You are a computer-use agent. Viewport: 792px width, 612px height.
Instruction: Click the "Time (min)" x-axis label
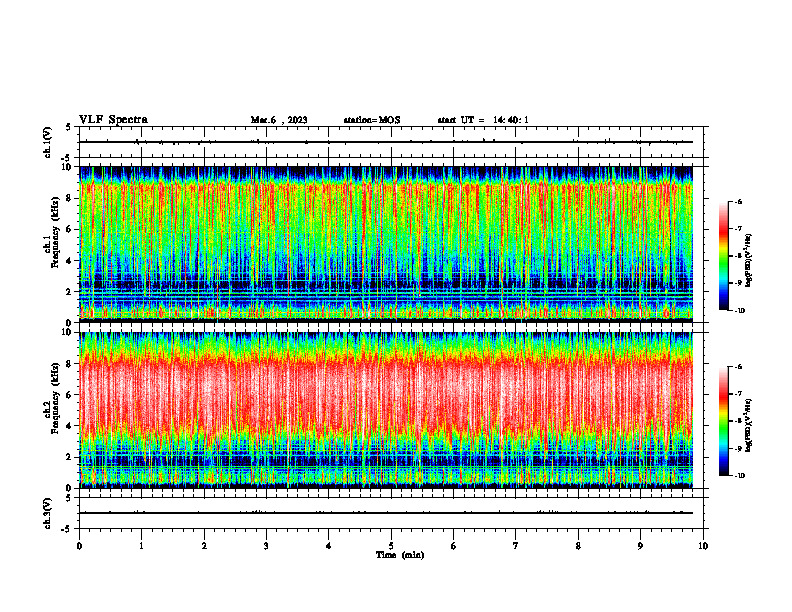[x=400, y=555]
